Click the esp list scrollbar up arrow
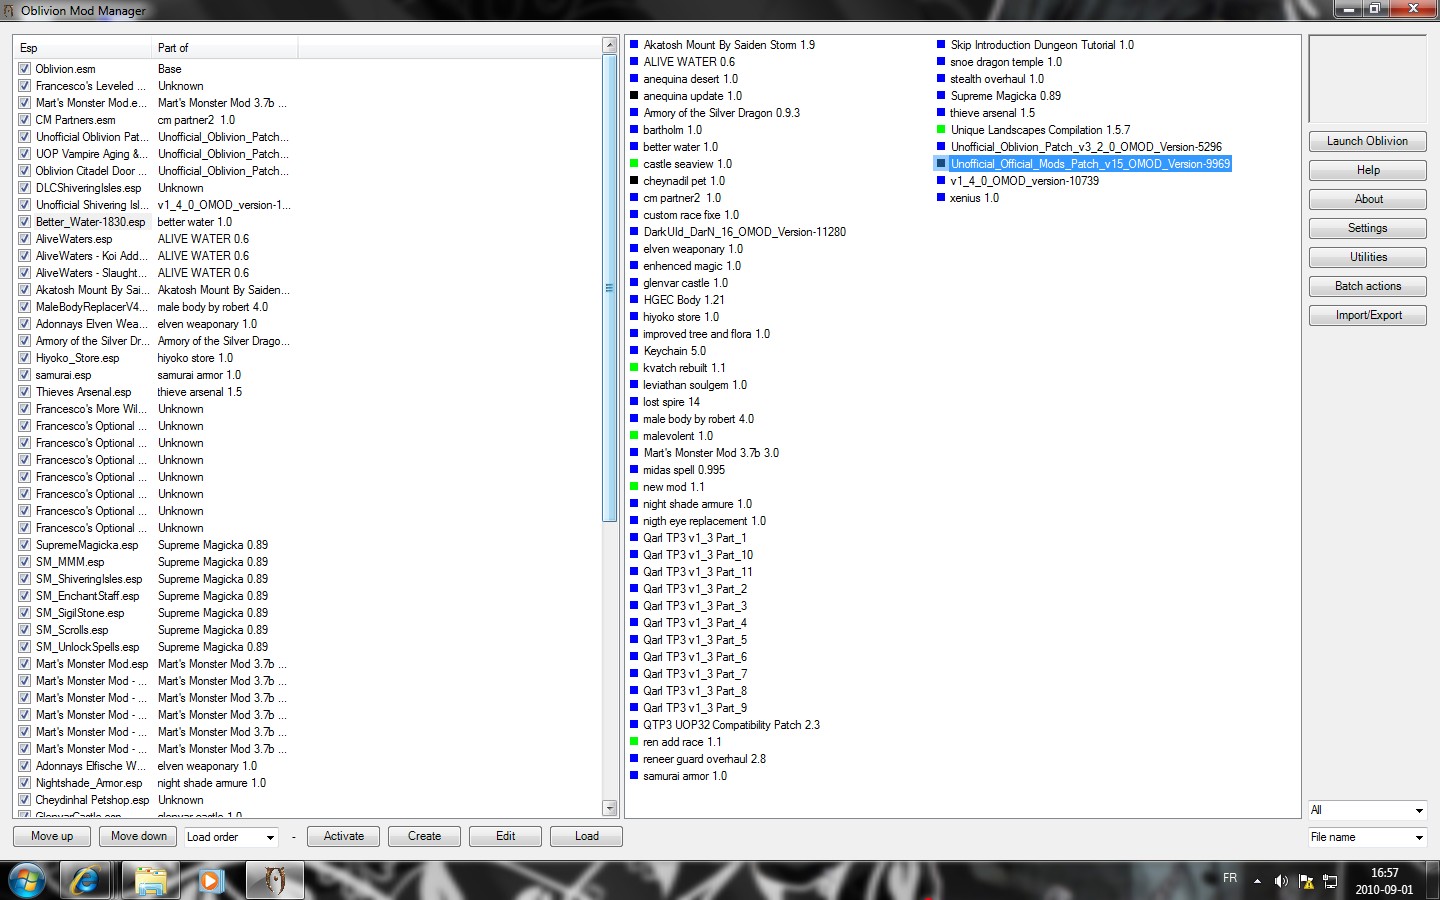 [x=610, y=46]
